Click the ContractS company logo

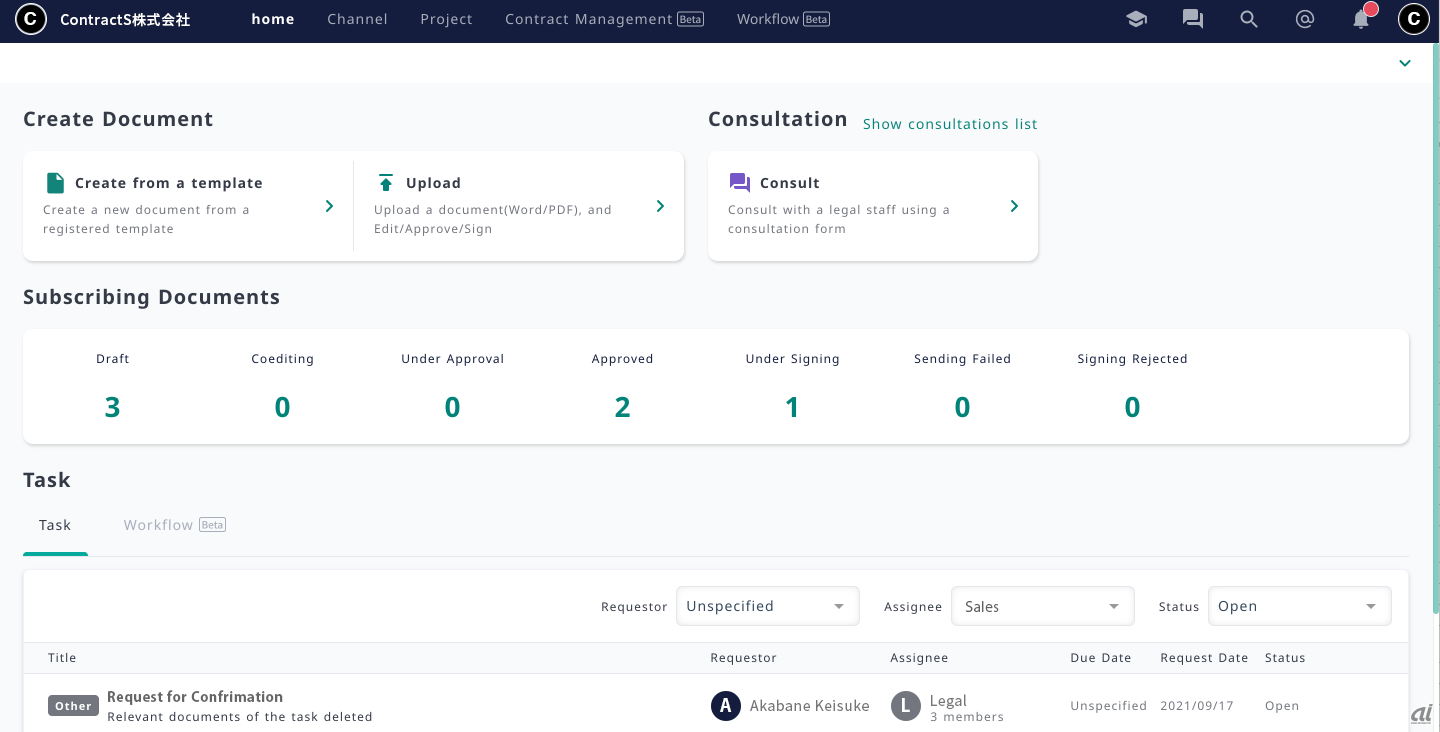click(31, 19)
